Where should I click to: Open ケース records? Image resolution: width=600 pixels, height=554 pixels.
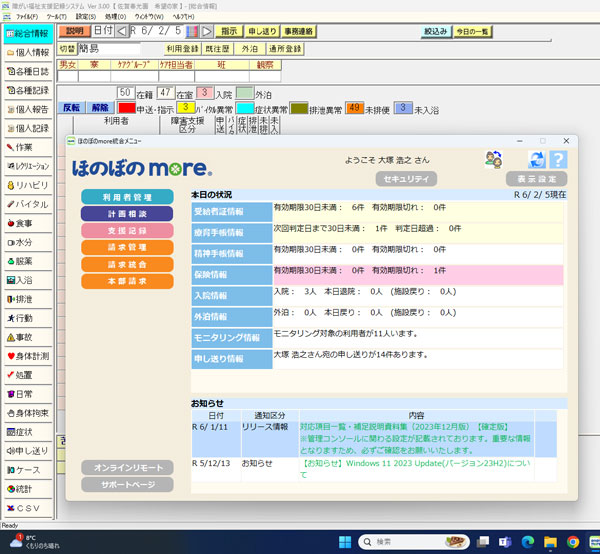[x=28, y=470]
